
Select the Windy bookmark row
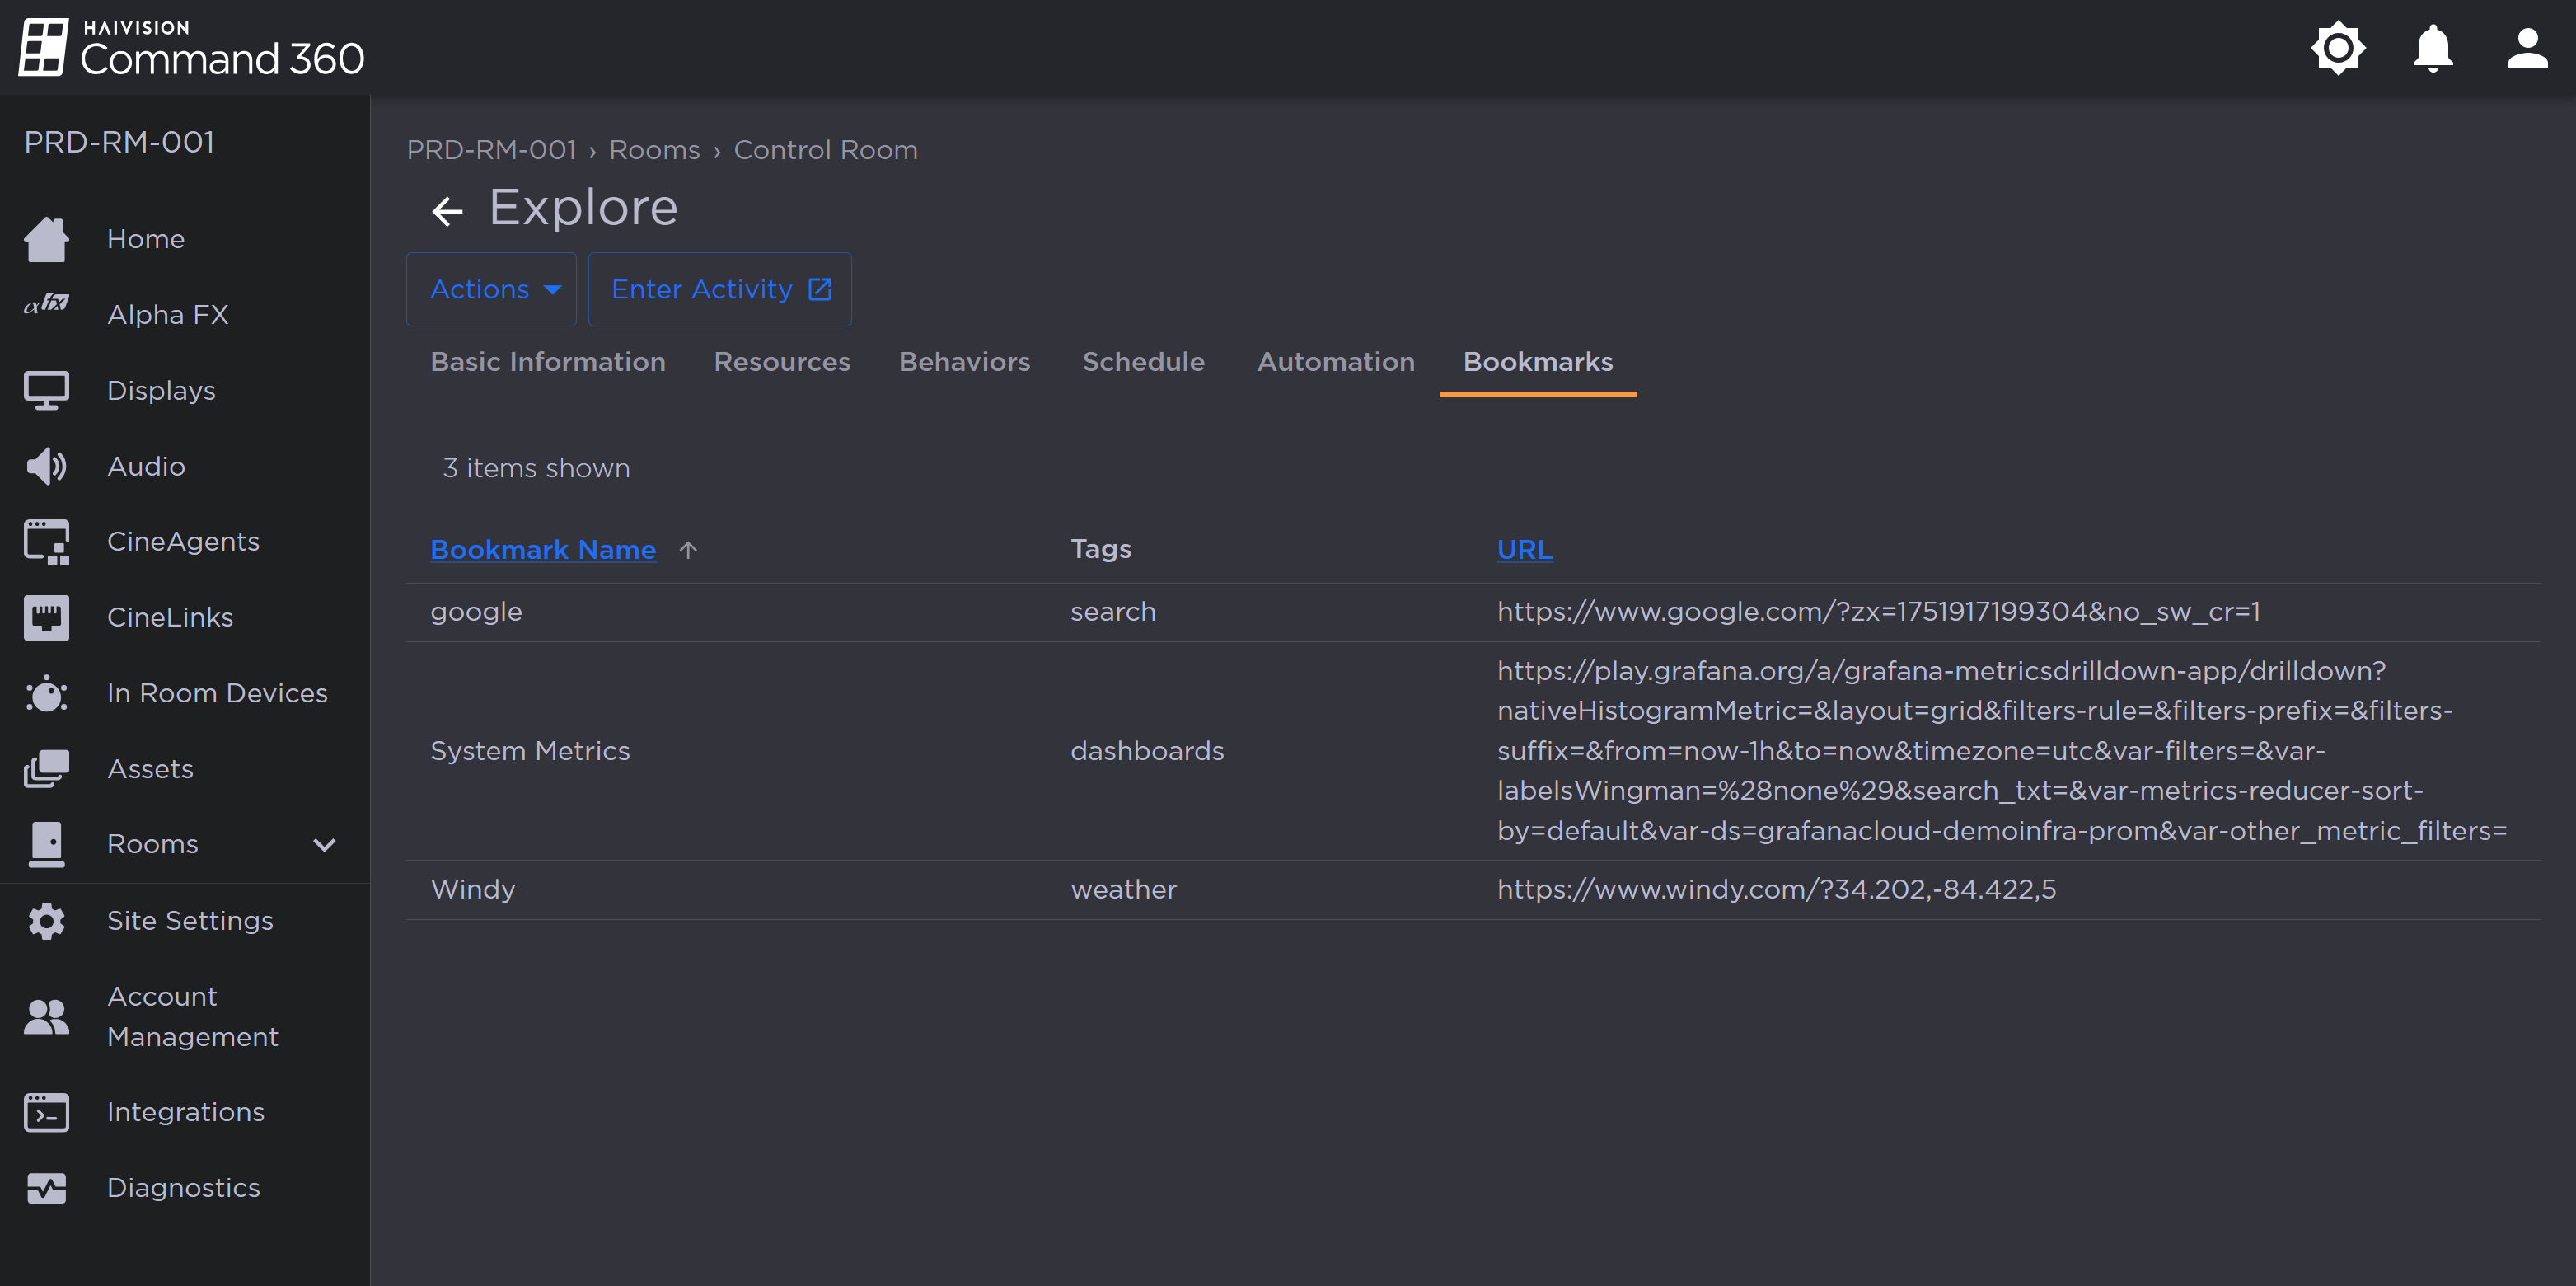(x=473, y=889)
